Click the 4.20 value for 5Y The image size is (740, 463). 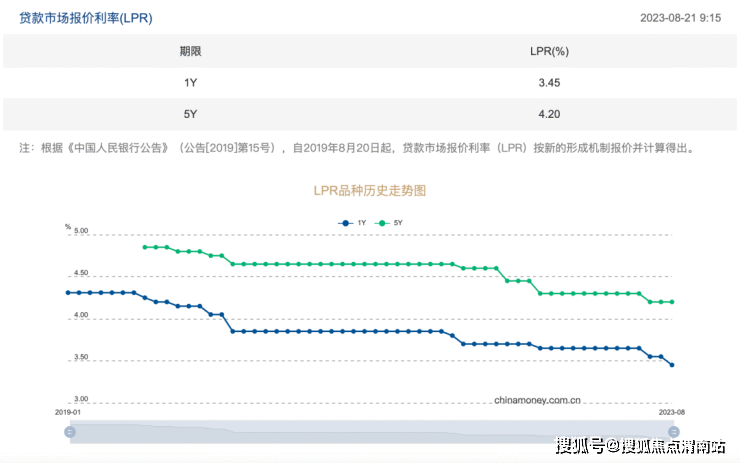tap(548, 114)
